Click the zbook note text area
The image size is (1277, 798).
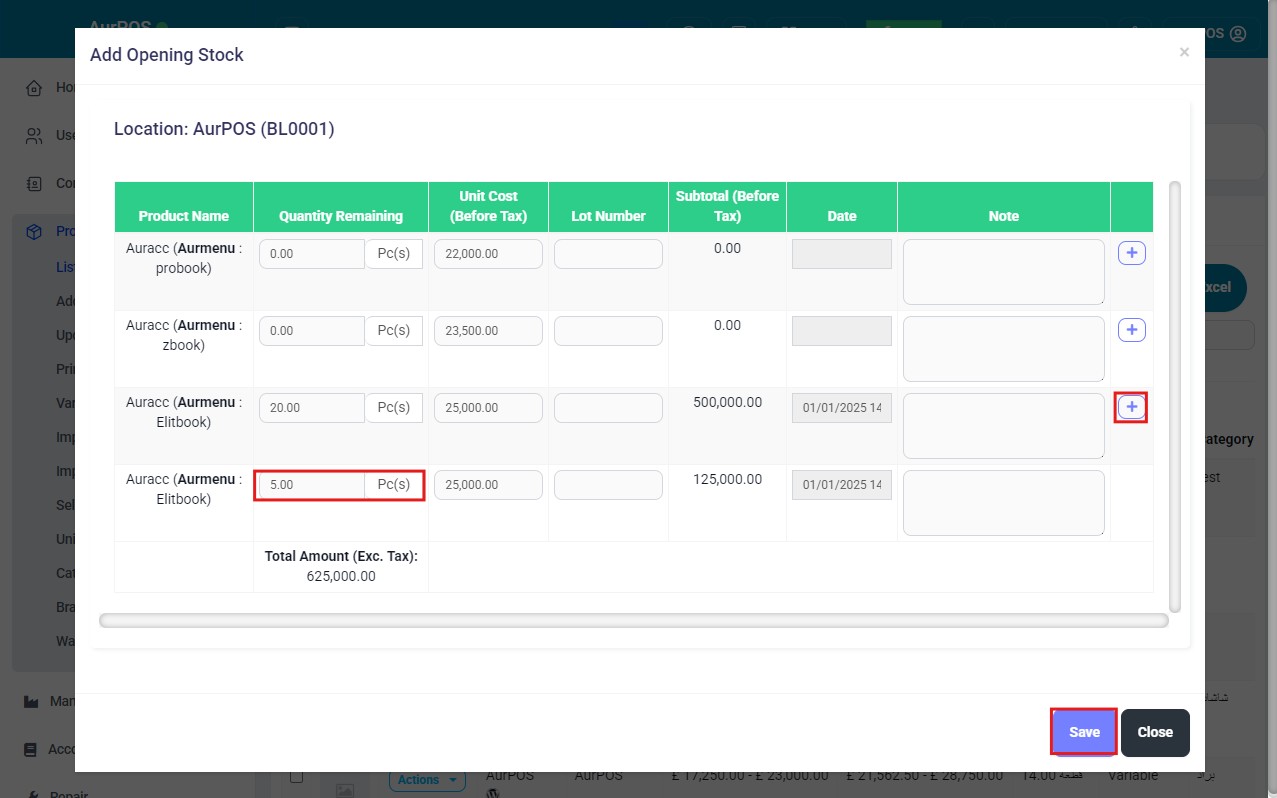click(x=1004, y=349)
